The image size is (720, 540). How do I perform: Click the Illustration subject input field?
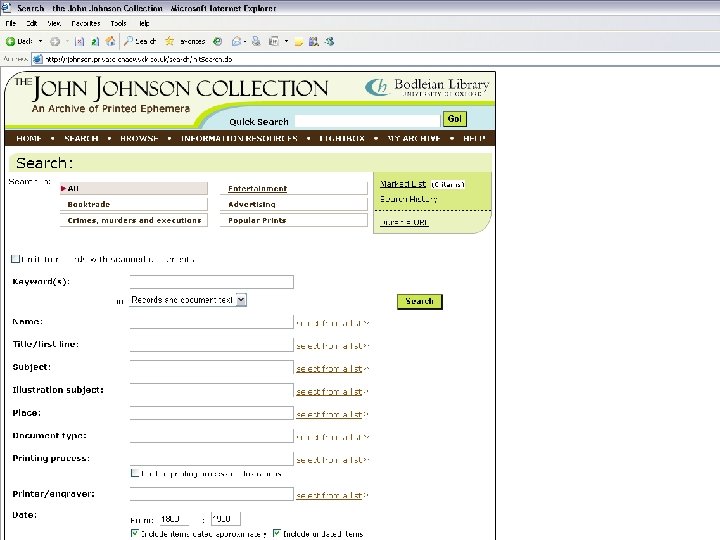[212, 390]
